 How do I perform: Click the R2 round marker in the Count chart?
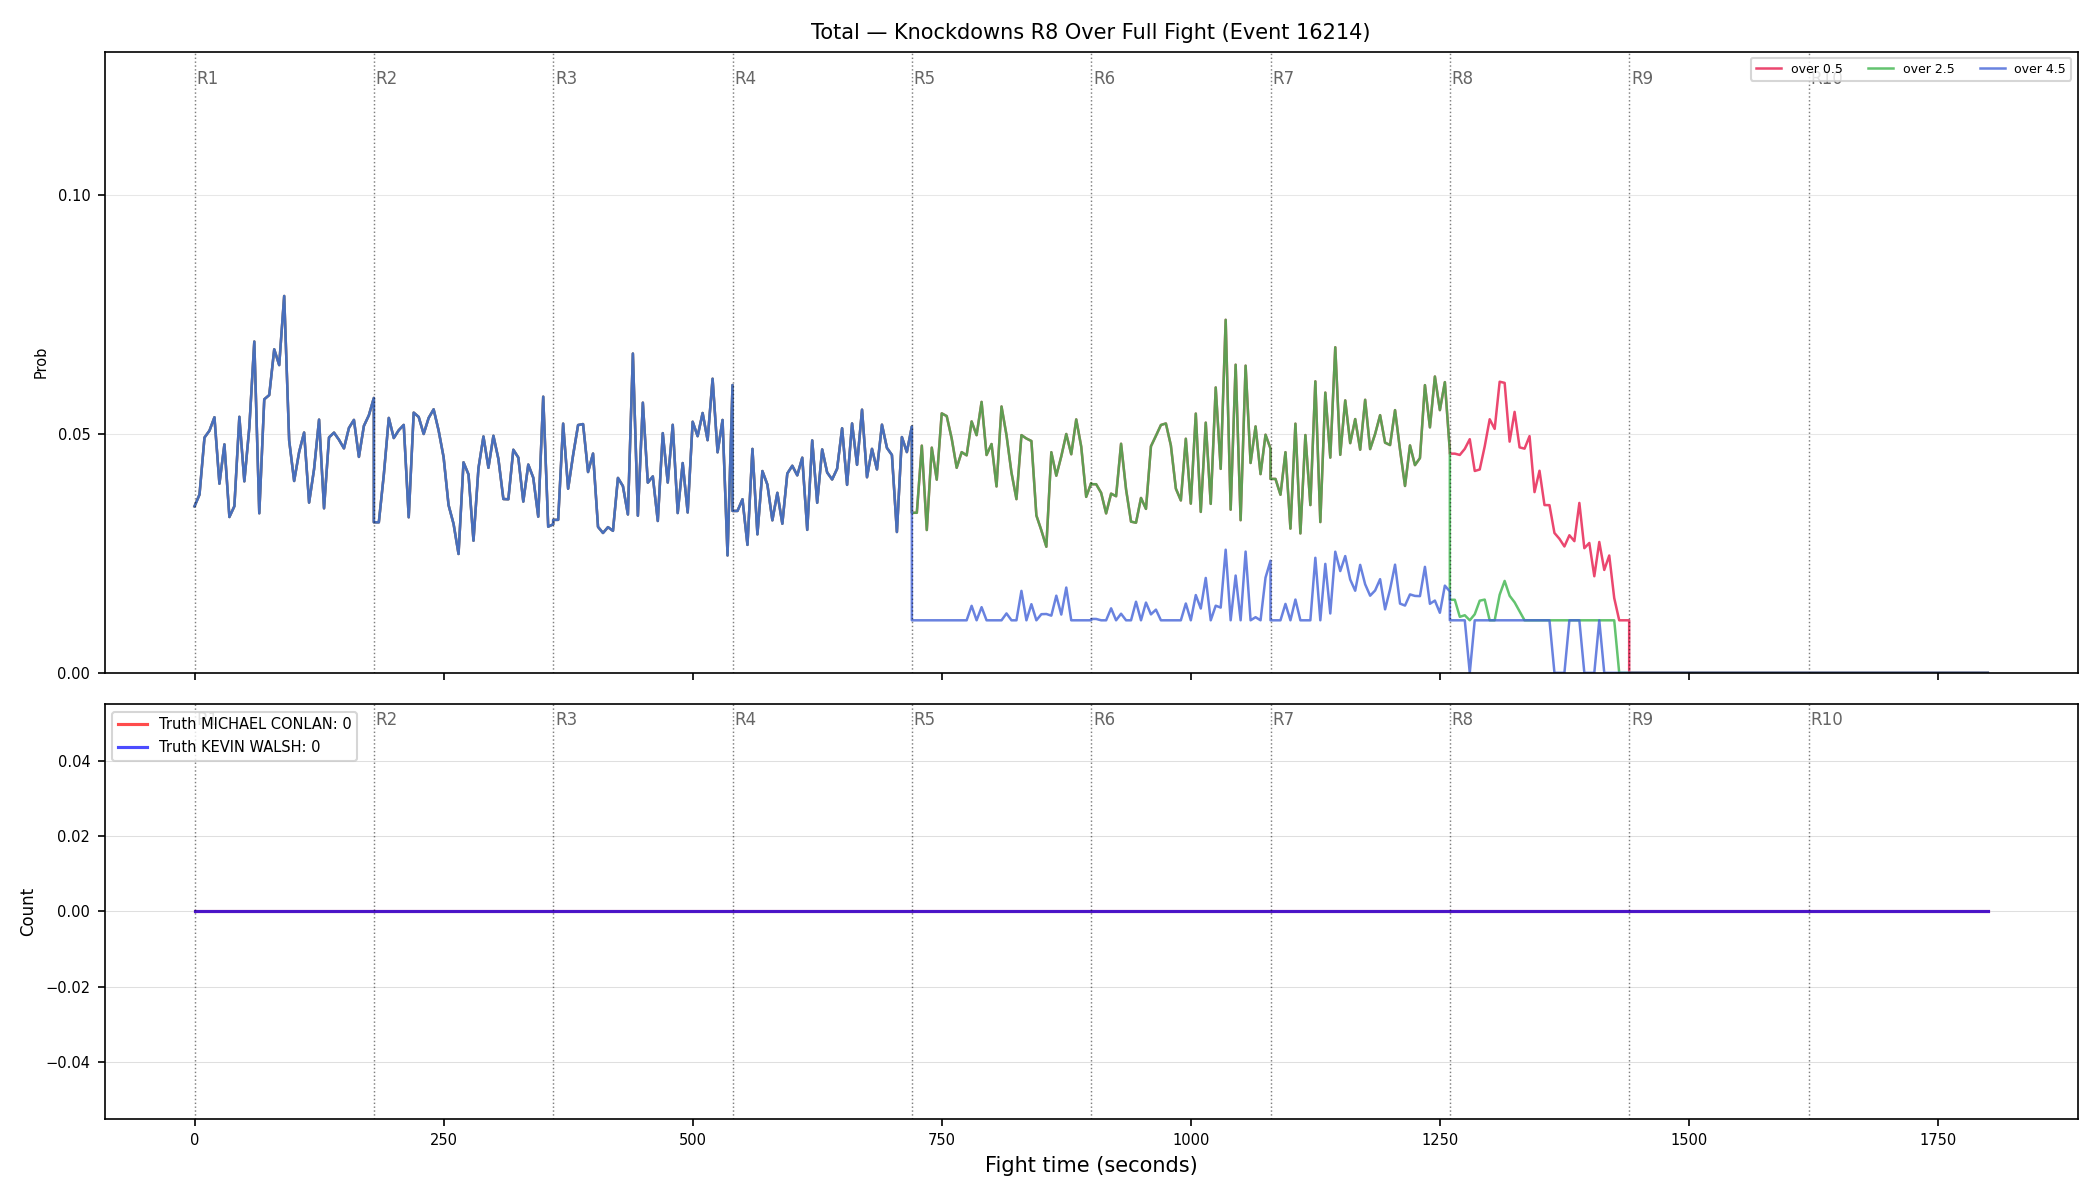[386, 719]
